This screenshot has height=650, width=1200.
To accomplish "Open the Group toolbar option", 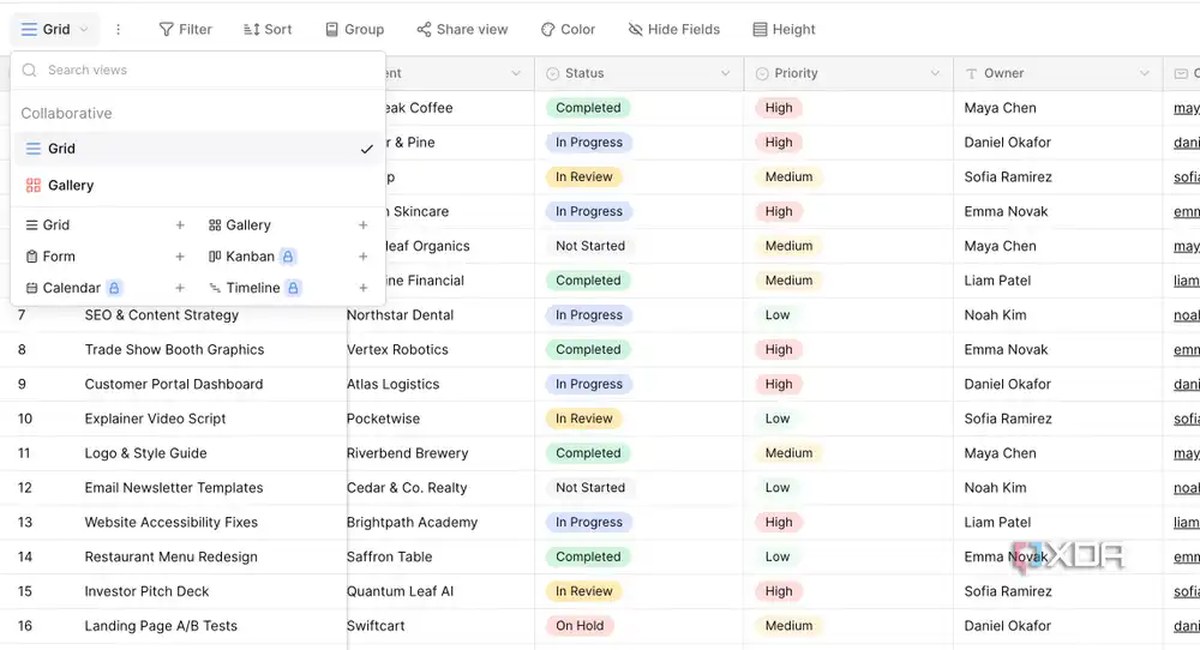I will pyautogui.click(x=354, y=30).
